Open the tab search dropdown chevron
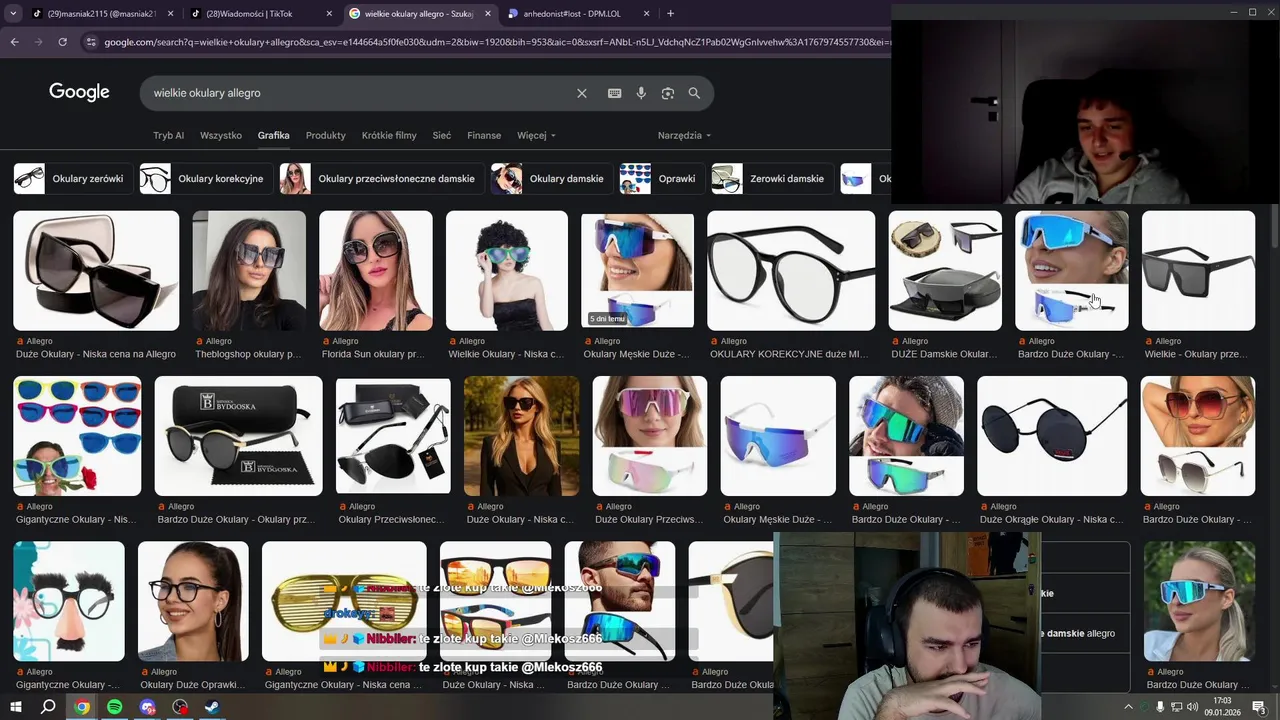This screenshot has height=720, width=1280. (x=14, y=14)
